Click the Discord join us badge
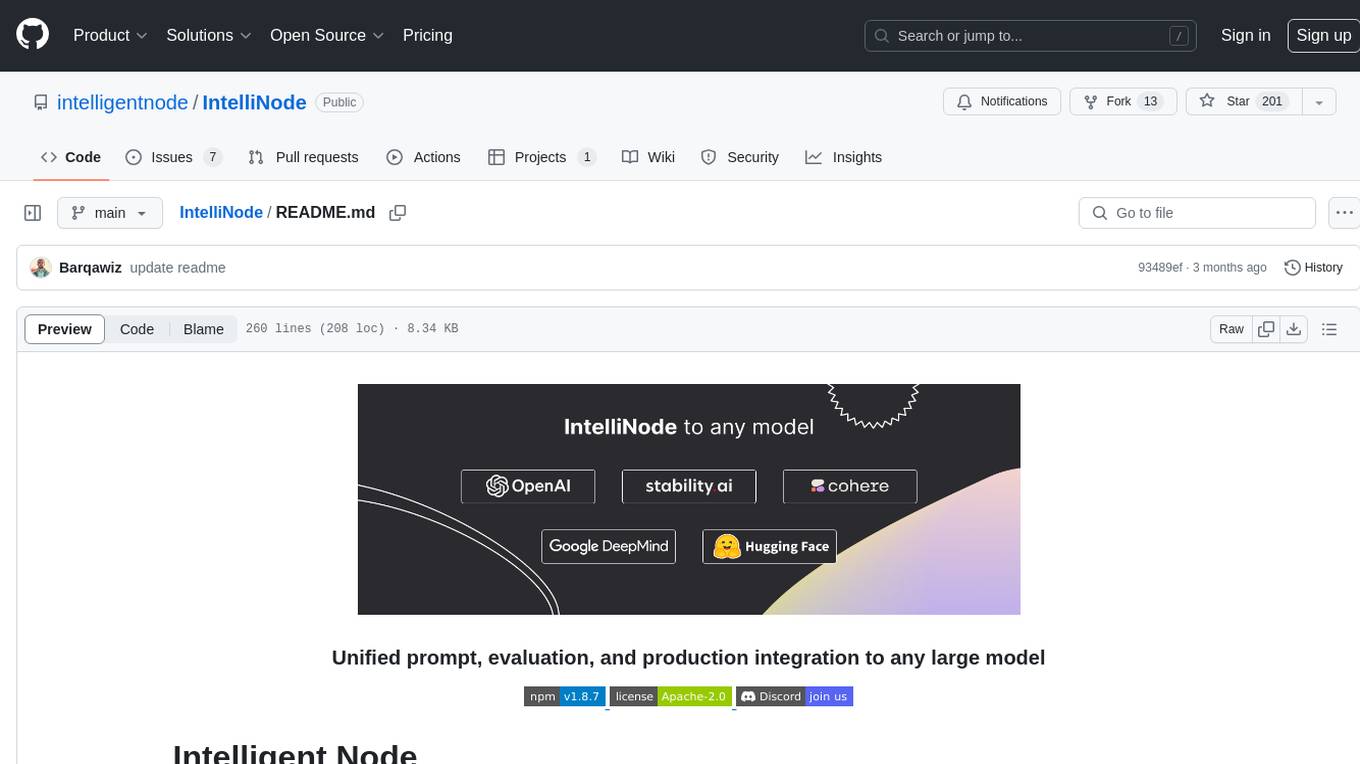1360x764 pixels. click(x=794, y=696)
